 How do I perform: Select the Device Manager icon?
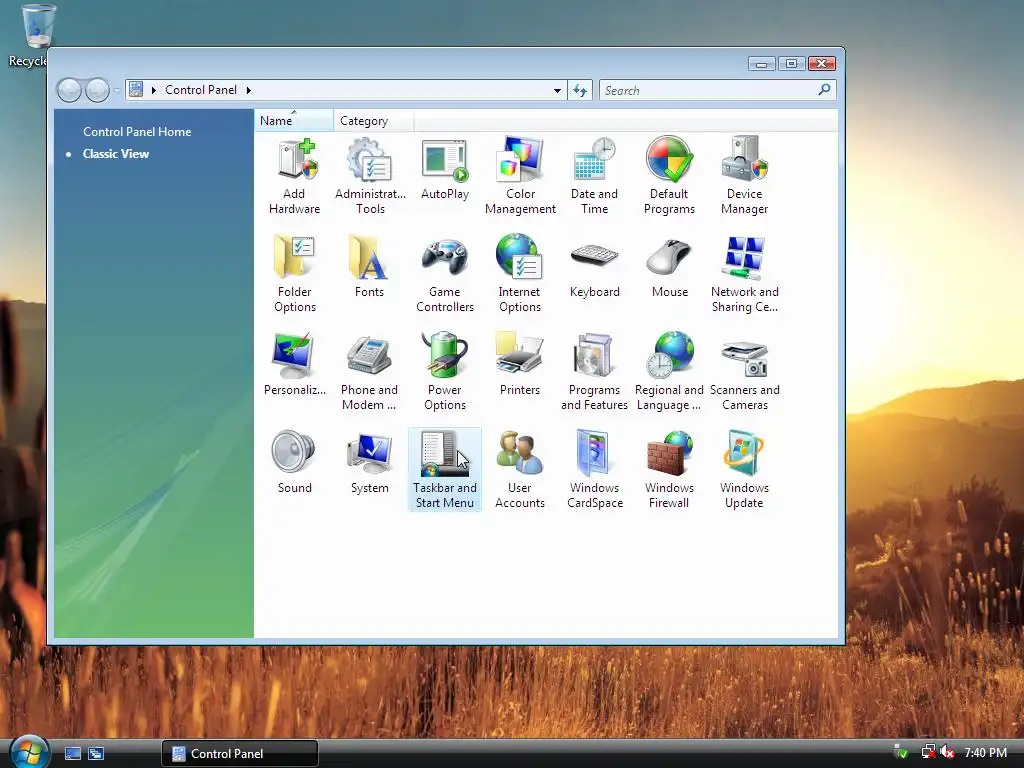(x=744, y=176)
